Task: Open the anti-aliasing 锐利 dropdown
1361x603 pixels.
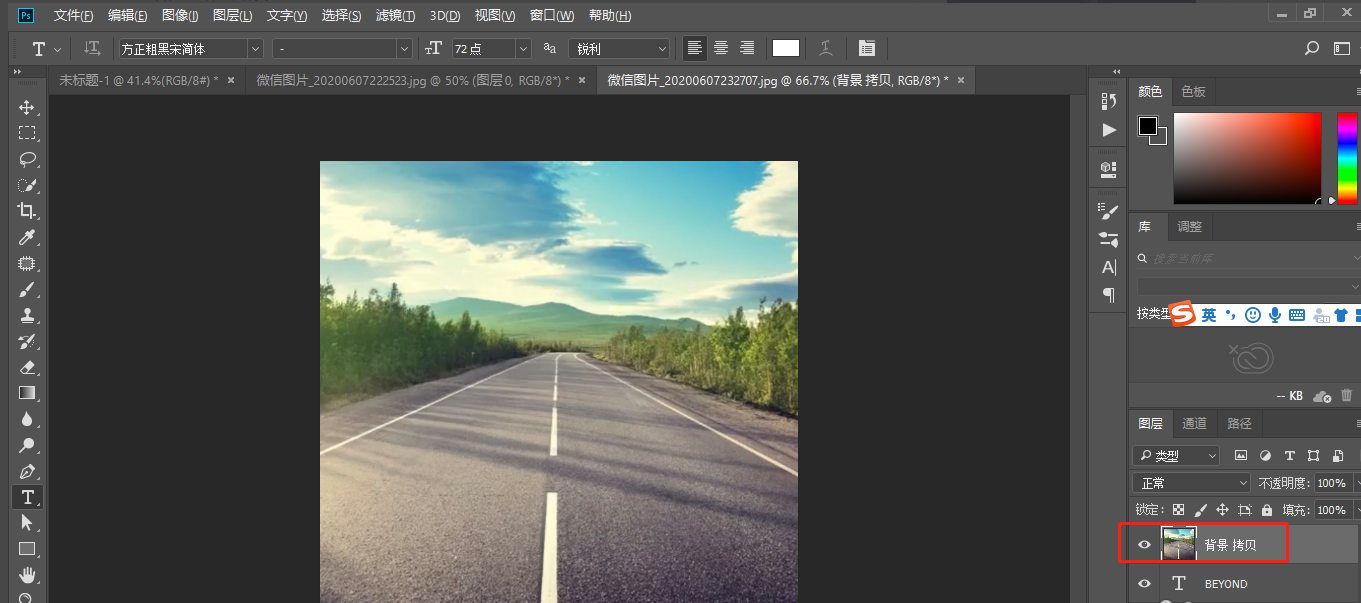Action: point(619,48)
